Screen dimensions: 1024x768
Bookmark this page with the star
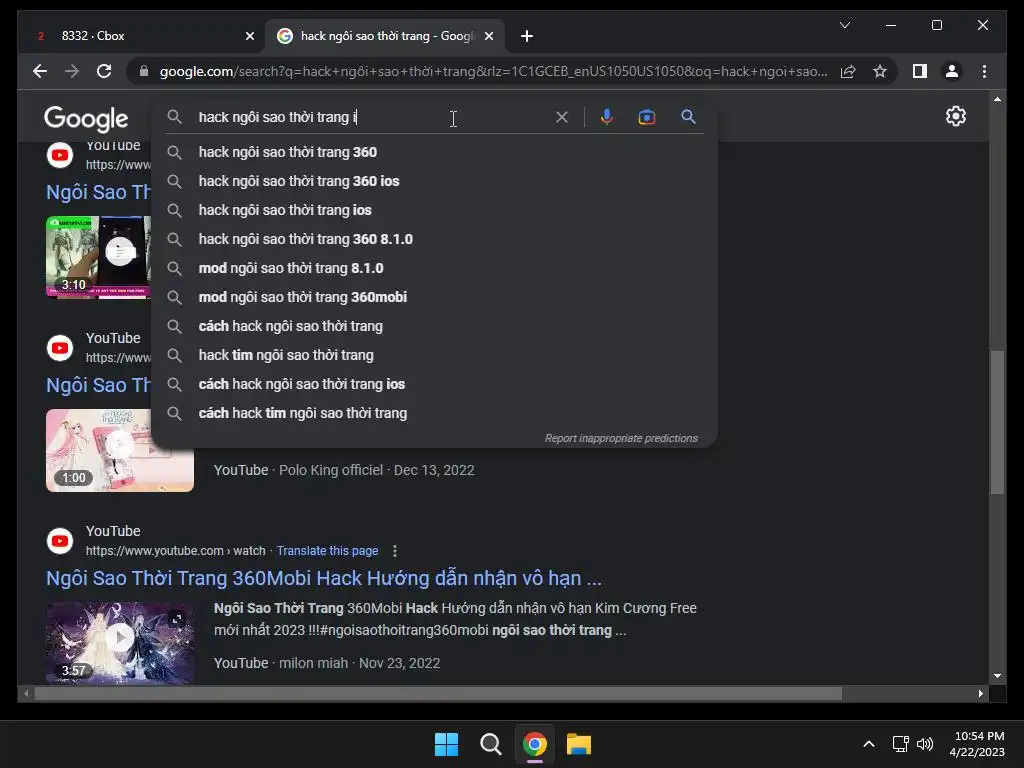click(x=880, y=71)
